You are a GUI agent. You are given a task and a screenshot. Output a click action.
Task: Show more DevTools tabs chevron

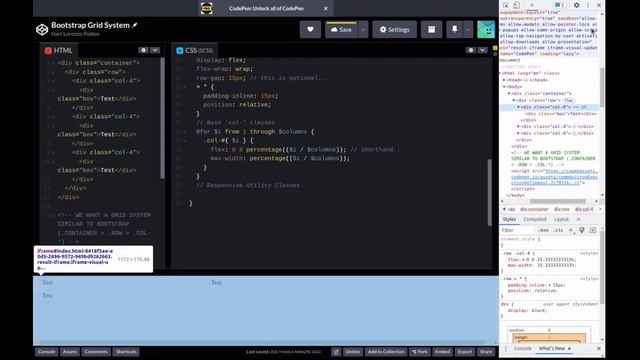[x=531, y=5]
